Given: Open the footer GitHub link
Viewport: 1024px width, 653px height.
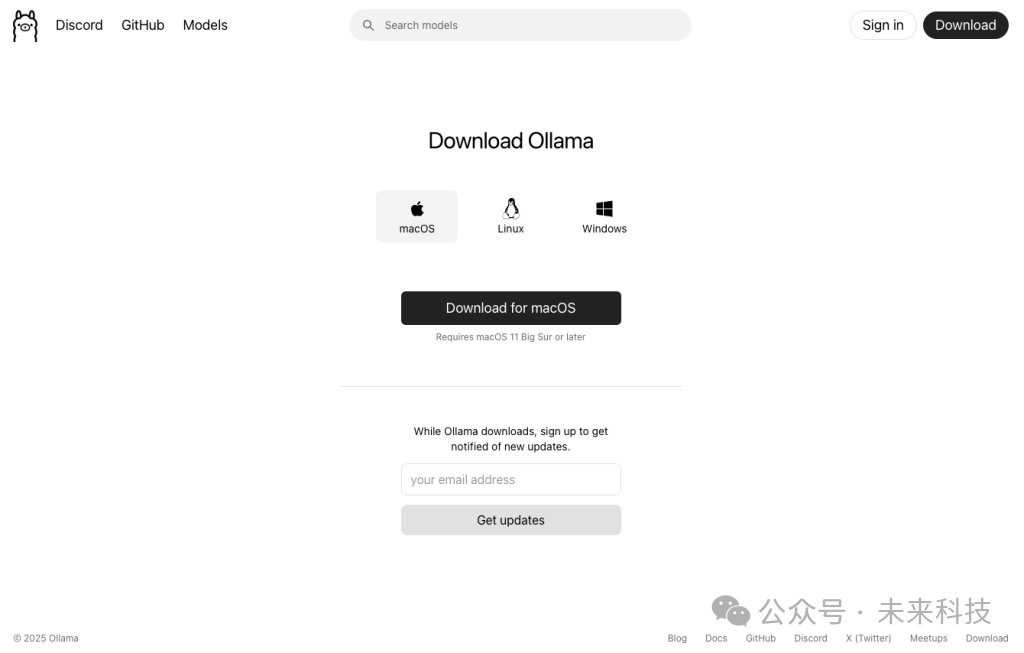Looking at the screenshot, I should tap(761, 639).
